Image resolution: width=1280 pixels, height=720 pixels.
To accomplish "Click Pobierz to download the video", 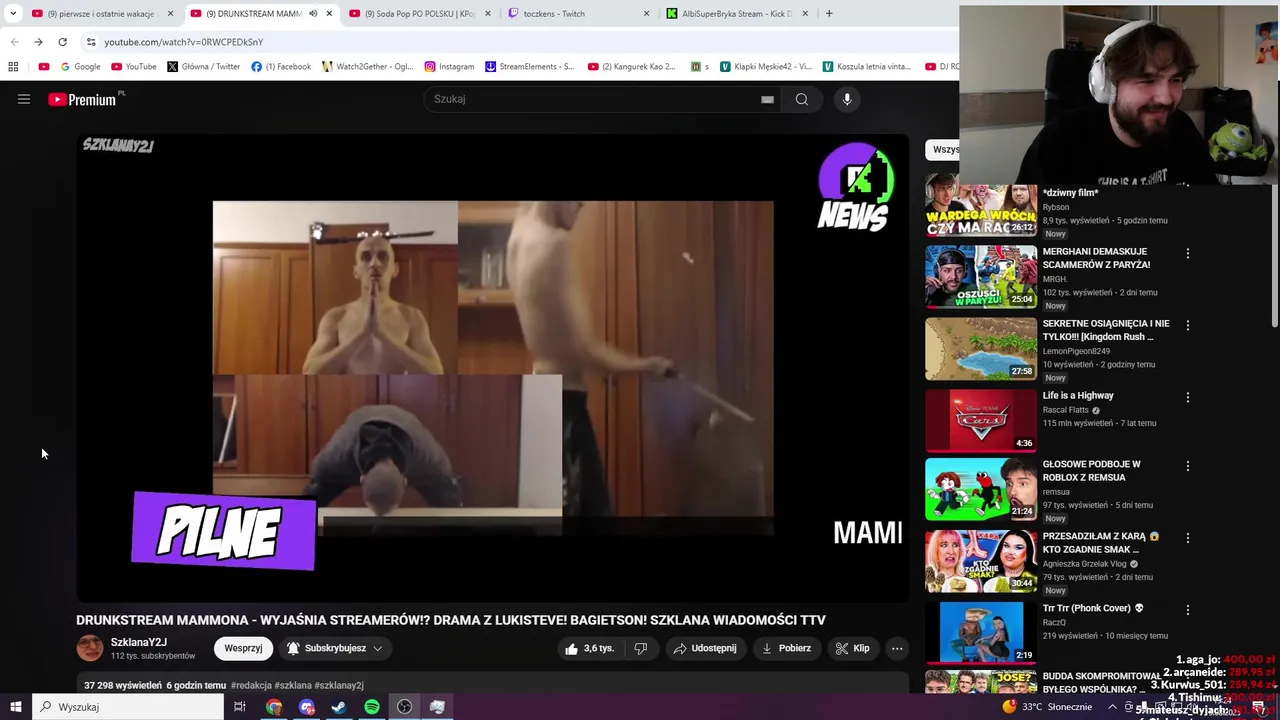I will click(786, 648).
